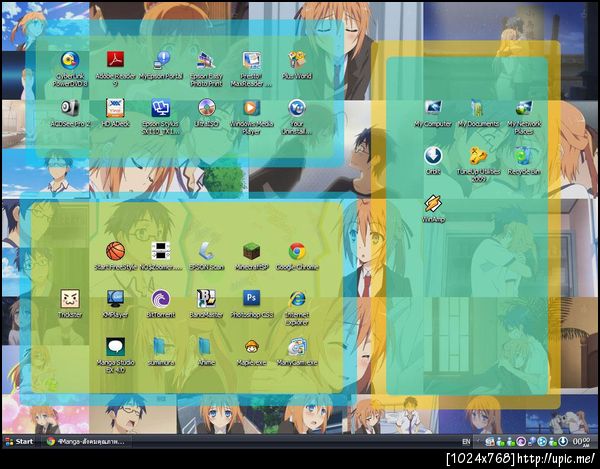Image resolution: width=600 pixels, height=469 pixels.
Task: Click the BitTorrent tray icon
Action: (x=521, y=442)
